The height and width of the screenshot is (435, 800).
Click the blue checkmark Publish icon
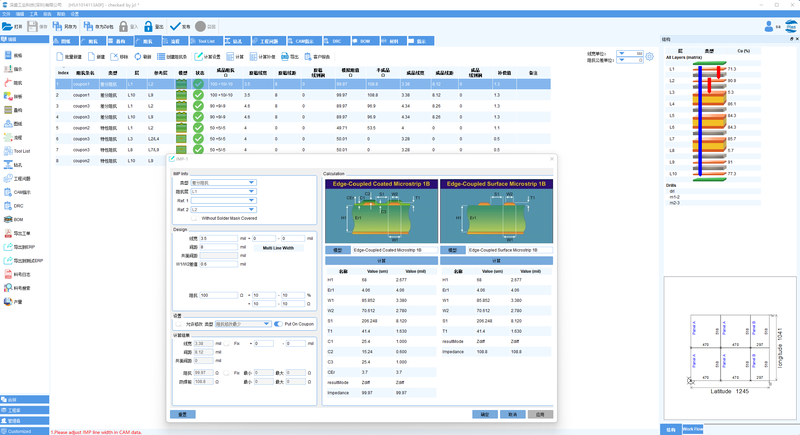175,26
